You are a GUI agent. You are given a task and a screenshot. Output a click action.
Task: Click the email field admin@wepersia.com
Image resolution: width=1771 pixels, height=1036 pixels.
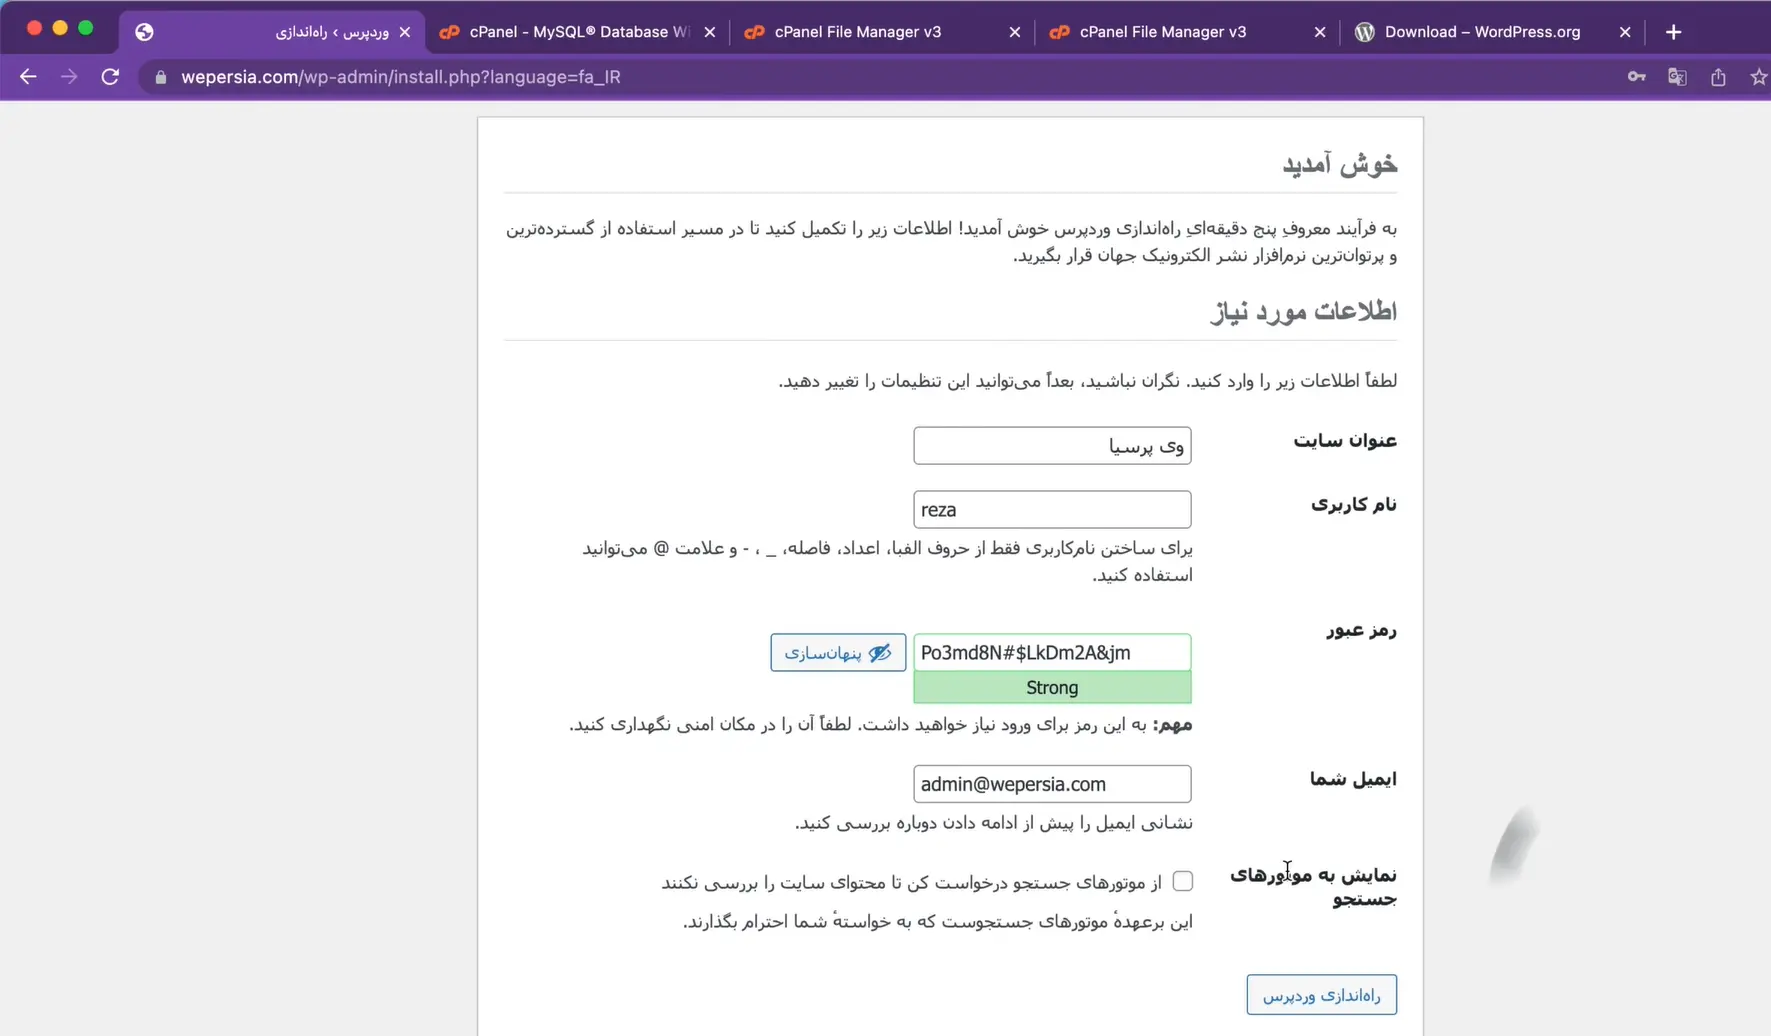1052,784
